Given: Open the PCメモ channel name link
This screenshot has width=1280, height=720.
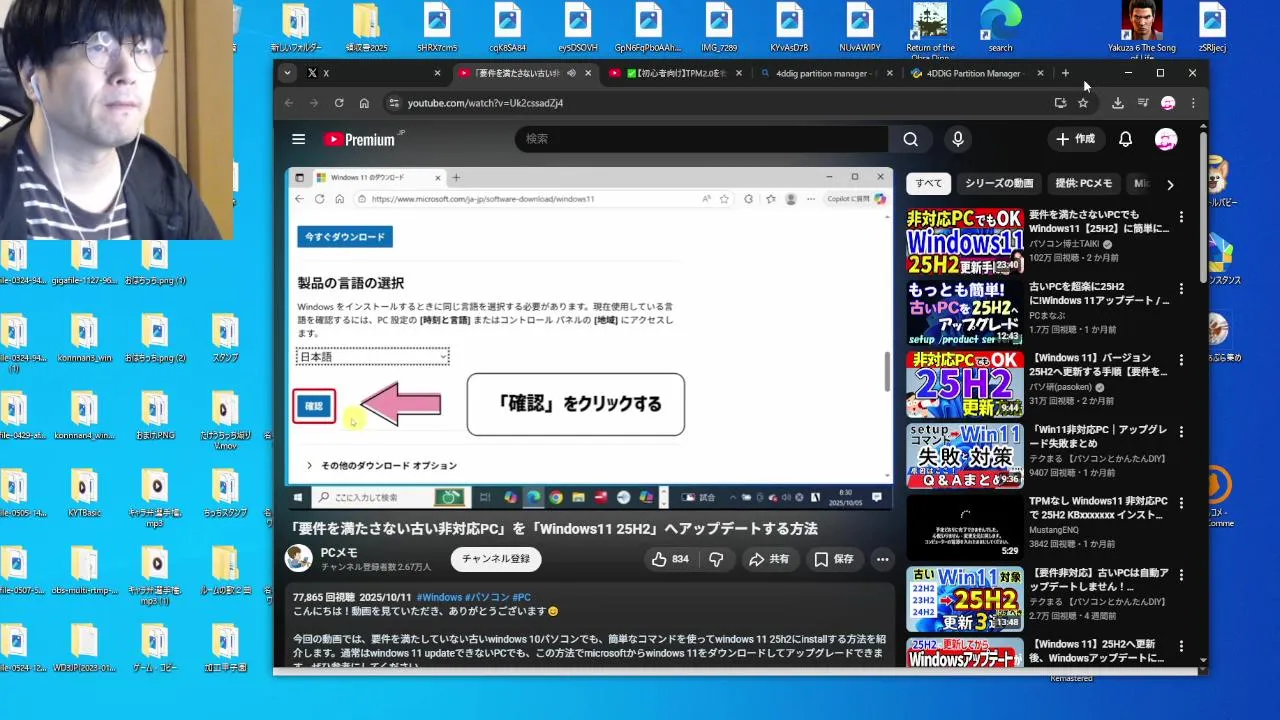Looking at the screenshot, I should click(x=339, y=553).
